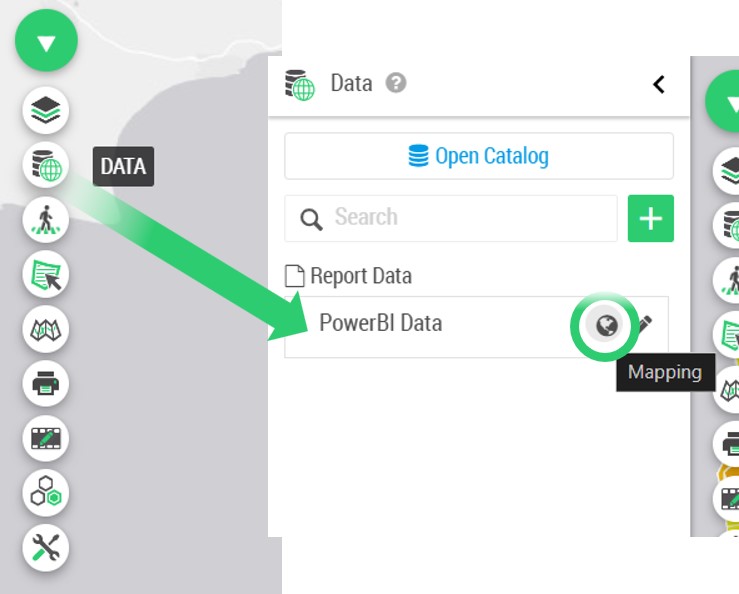This screenshot has height=594, width=739.
Task: Open the film strip editor tool
Action: (x=46, y=438)
